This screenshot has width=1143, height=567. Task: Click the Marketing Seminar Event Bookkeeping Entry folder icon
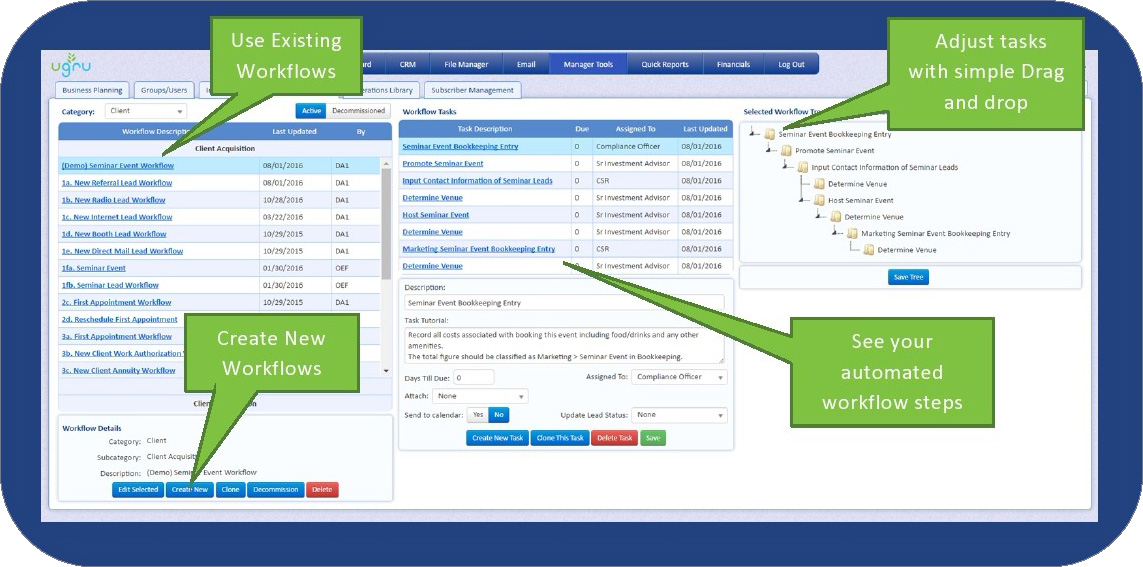(x=852, y=233)
